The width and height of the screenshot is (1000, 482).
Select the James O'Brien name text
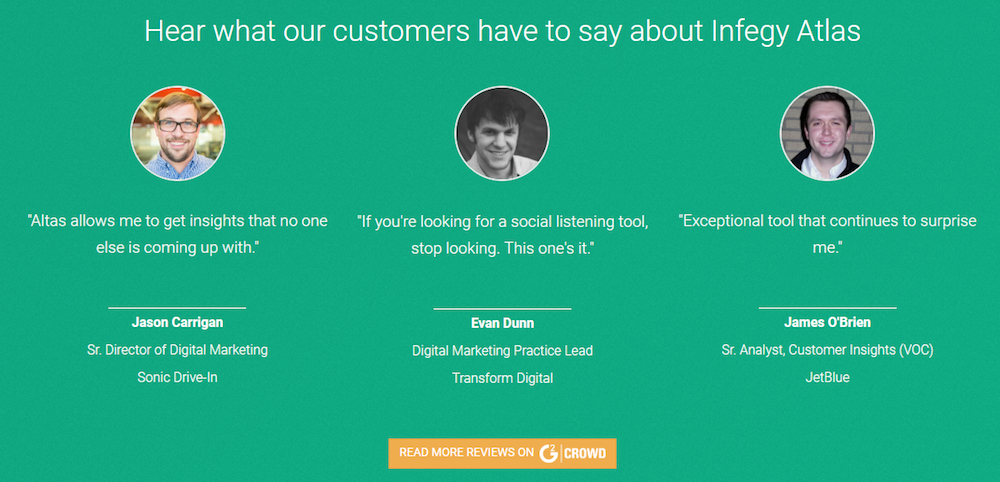pyautogui.click(x=827, y=323)
